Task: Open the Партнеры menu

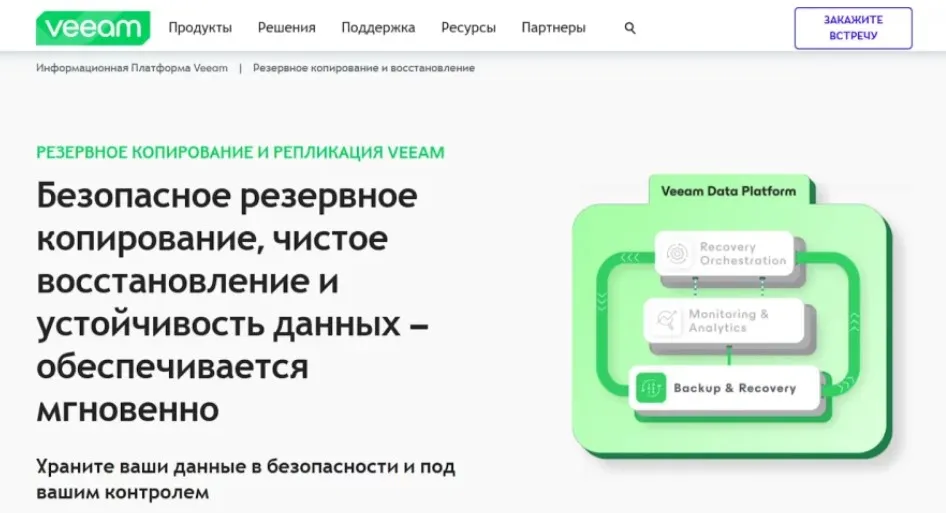Action: click(x=553, y=28)
